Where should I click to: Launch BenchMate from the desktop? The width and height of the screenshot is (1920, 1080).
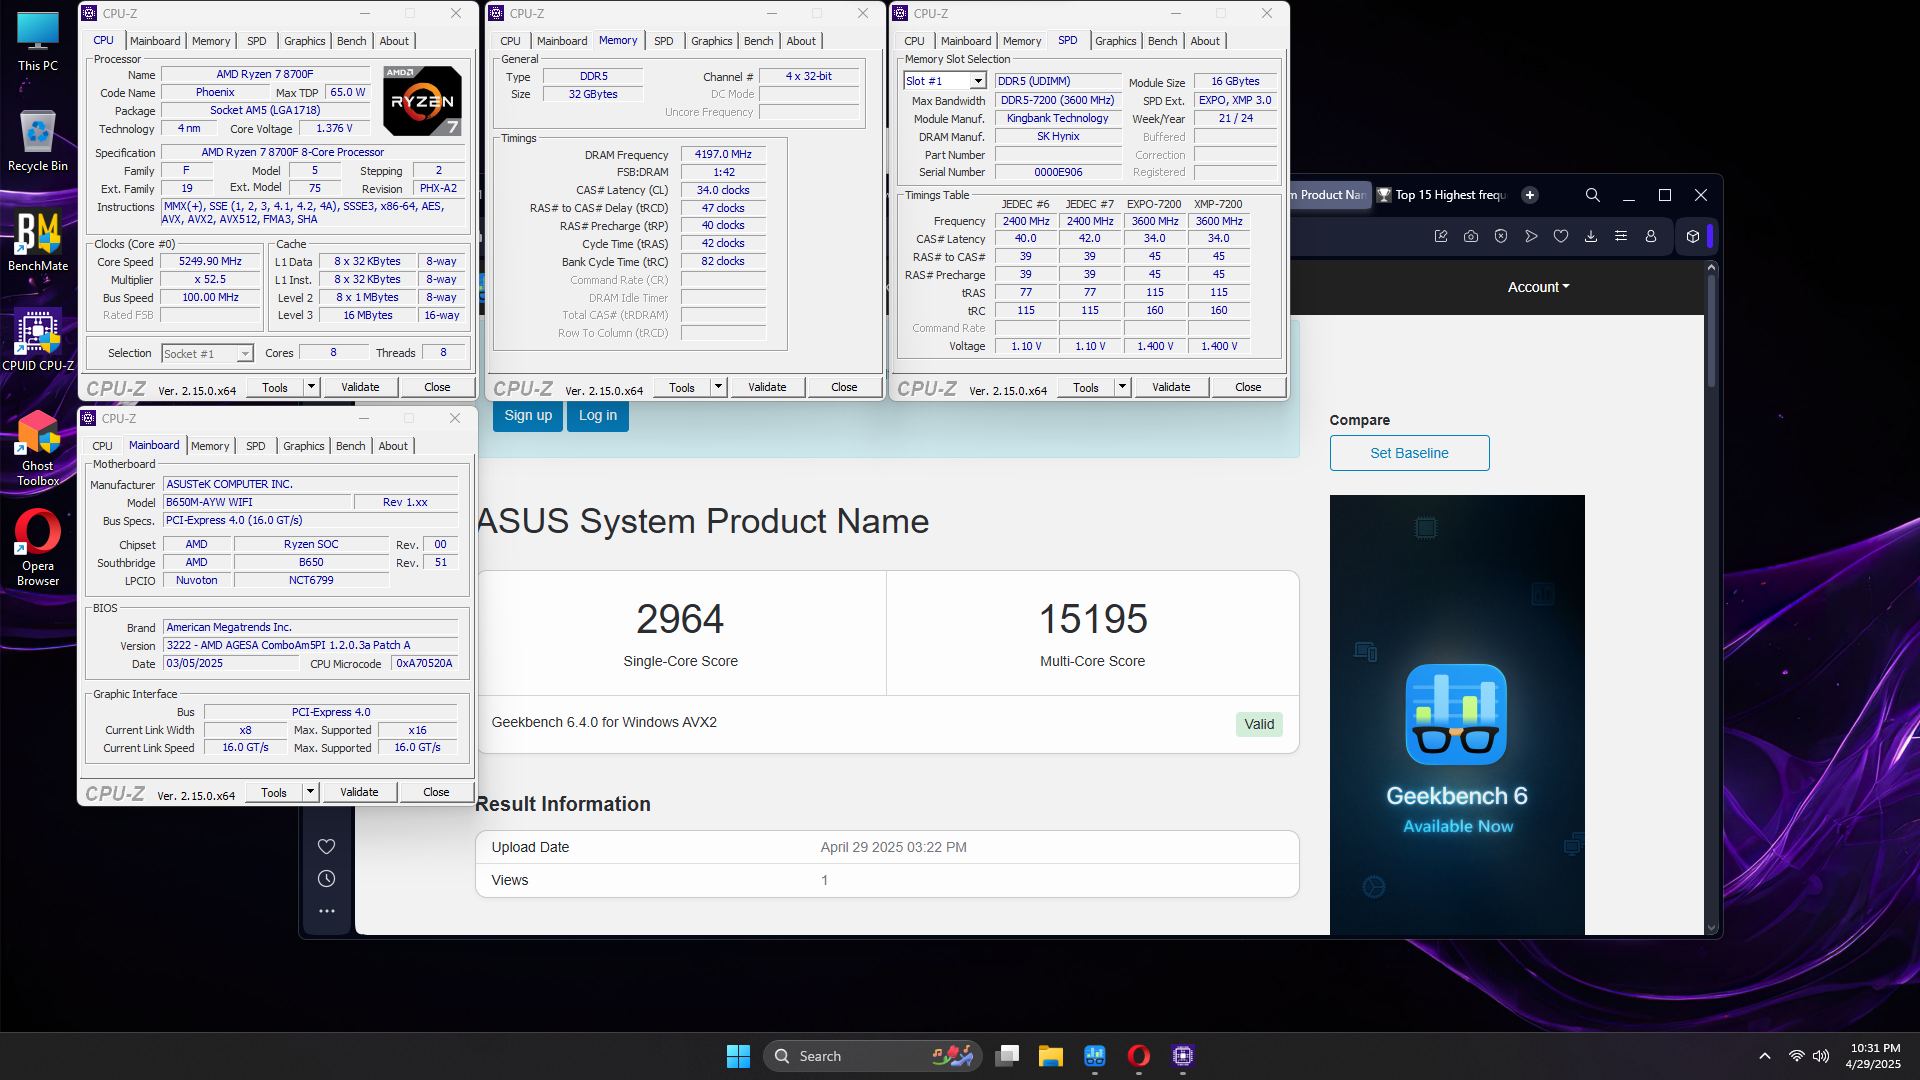pos(38,241)
